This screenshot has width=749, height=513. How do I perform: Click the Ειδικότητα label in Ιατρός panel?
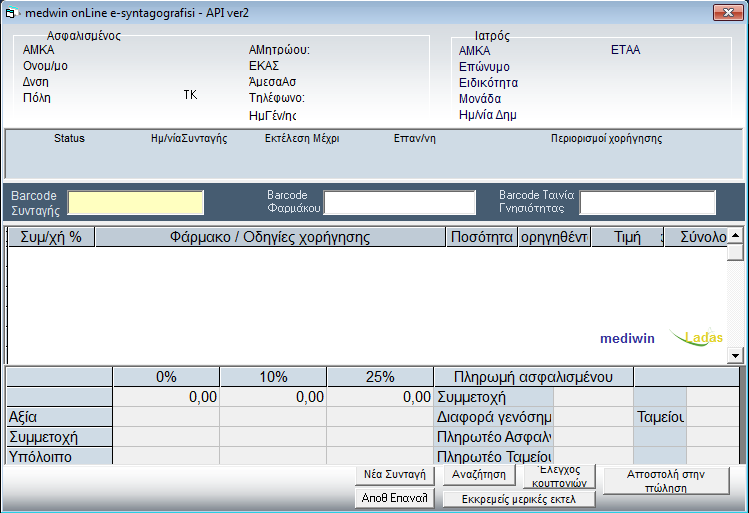point(488,83)
